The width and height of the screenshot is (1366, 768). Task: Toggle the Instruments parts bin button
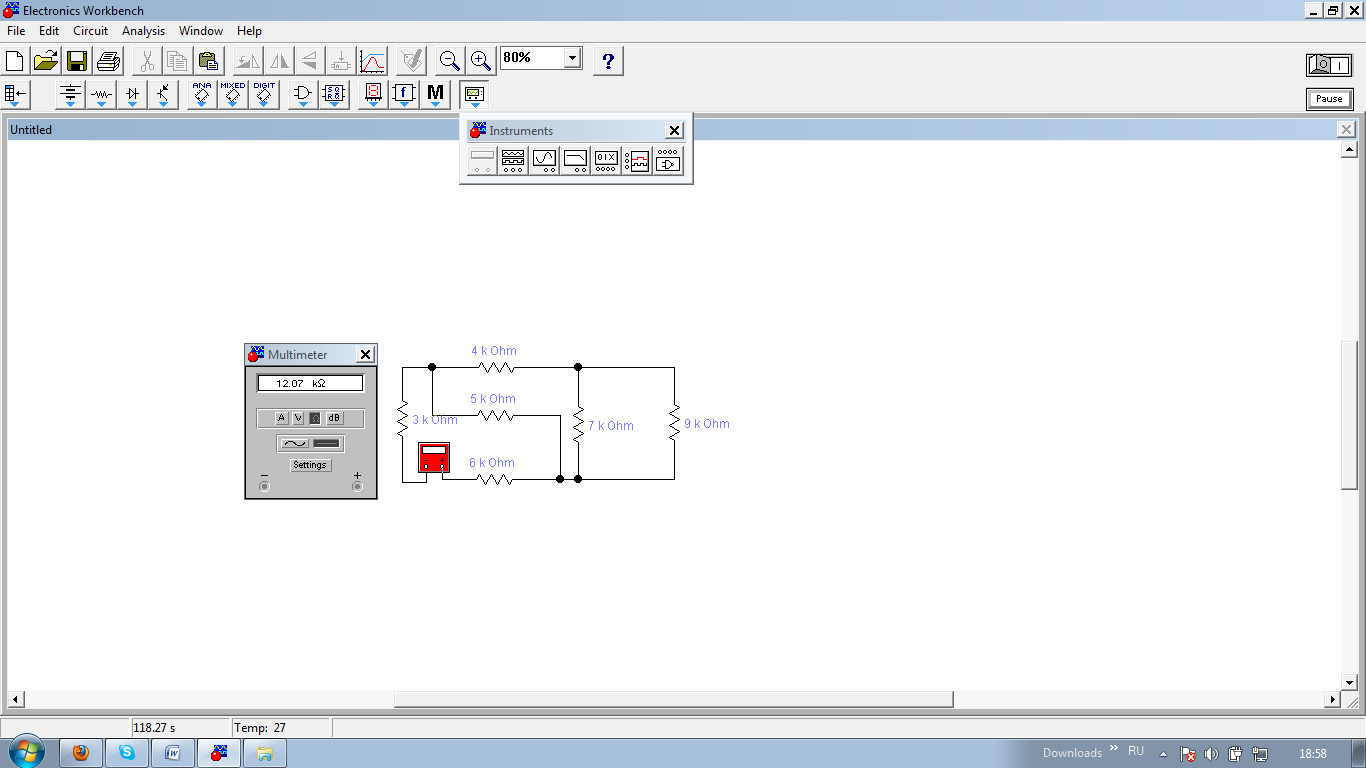point(474,96)
